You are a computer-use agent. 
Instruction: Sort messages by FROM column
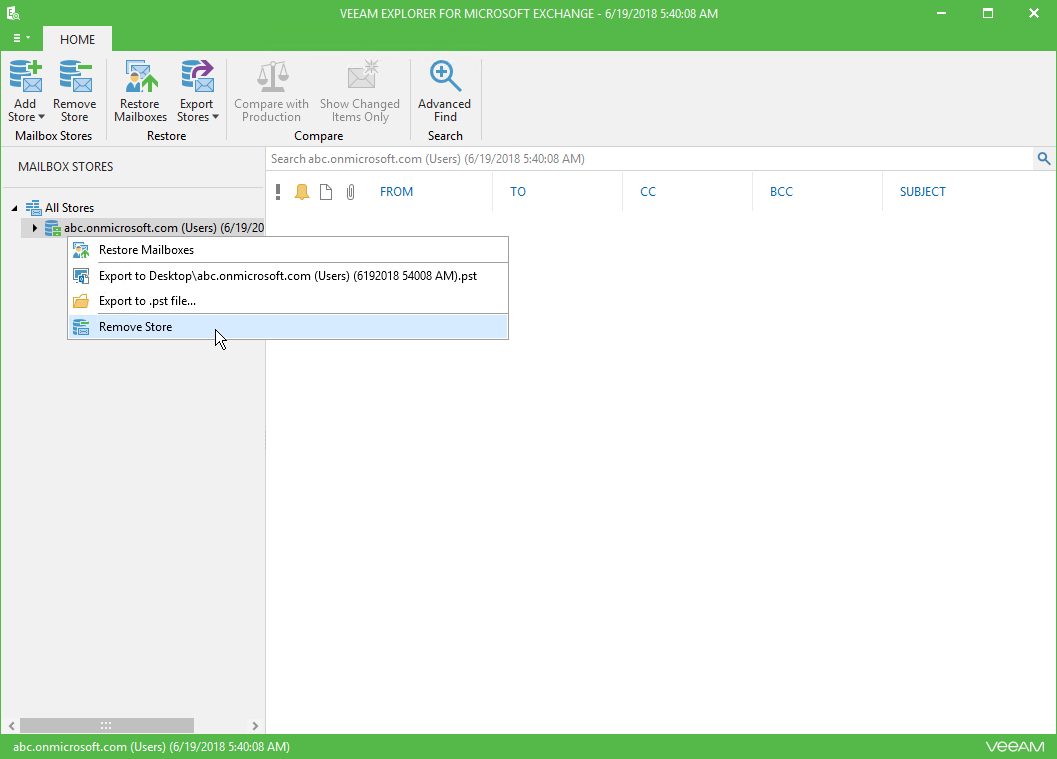pos(396,192)
